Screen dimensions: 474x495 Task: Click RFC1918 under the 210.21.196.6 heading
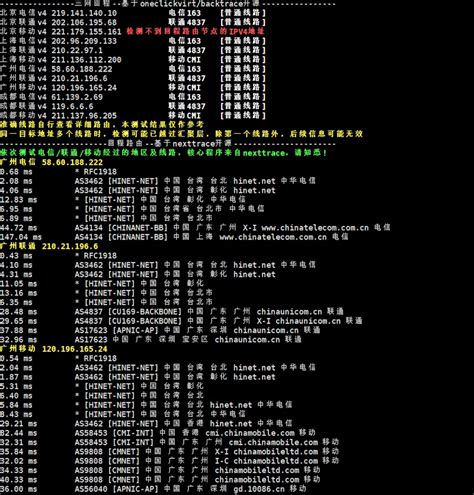pos(100,256)
